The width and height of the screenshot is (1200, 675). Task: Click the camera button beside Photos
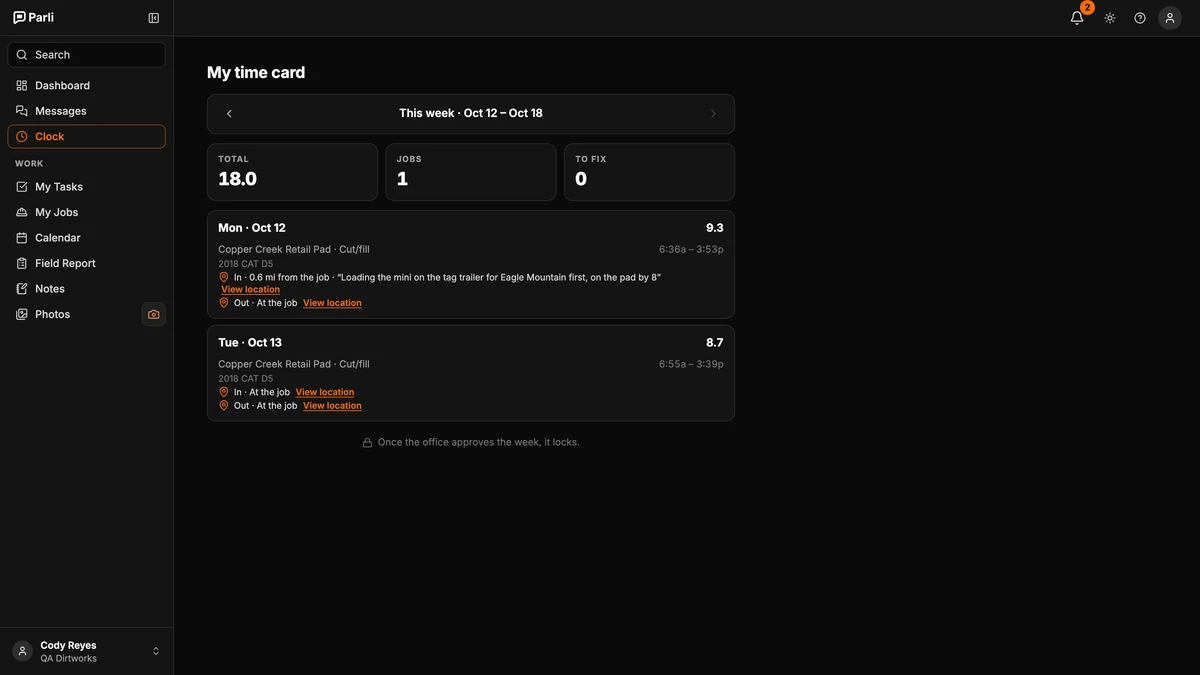click(154, 315)
